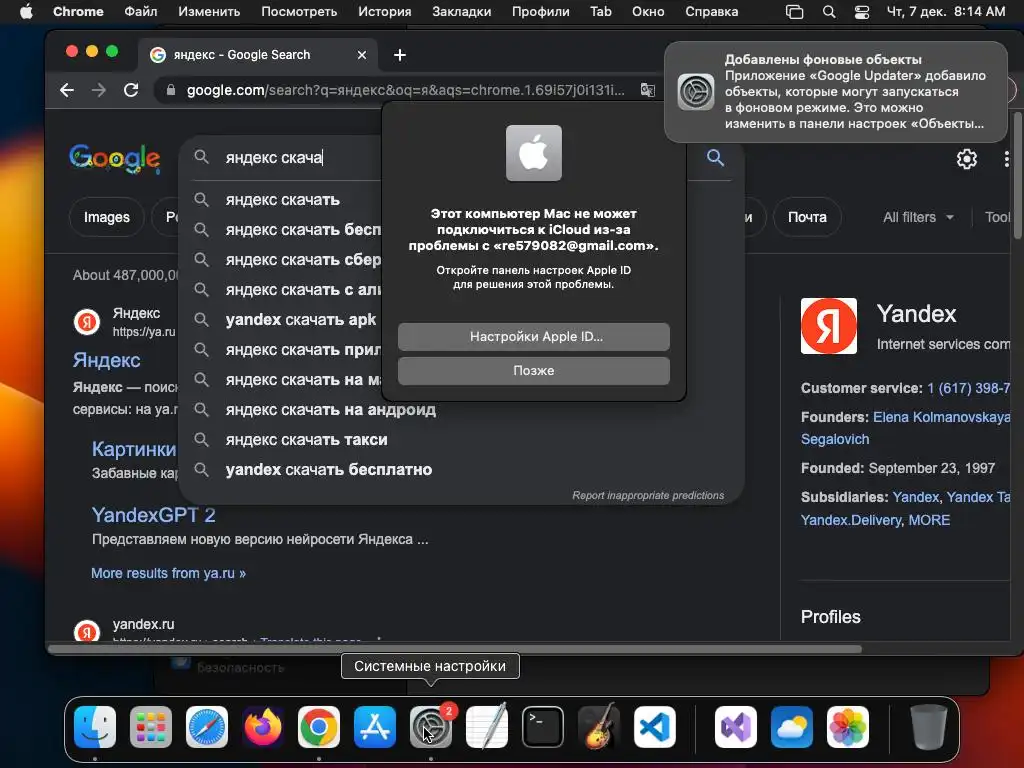The image size is (1024, 768).
Task: Click Report inappropriate predictions
Action: coord(648,495)
